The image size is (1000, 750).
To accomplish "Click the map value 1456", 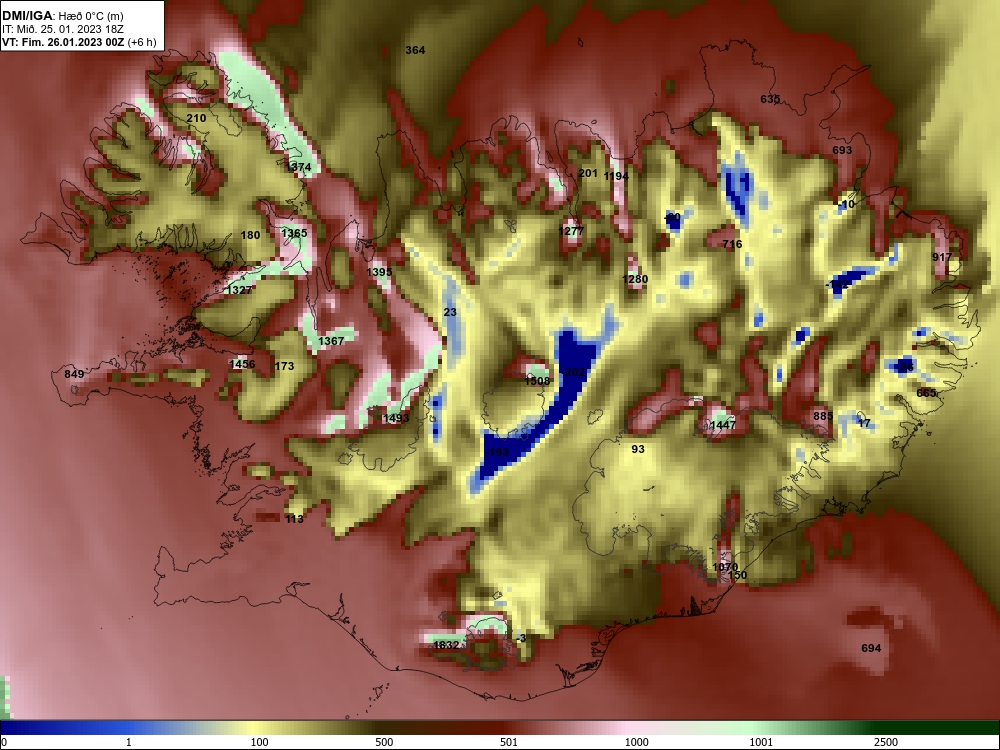I will (242, 365).
